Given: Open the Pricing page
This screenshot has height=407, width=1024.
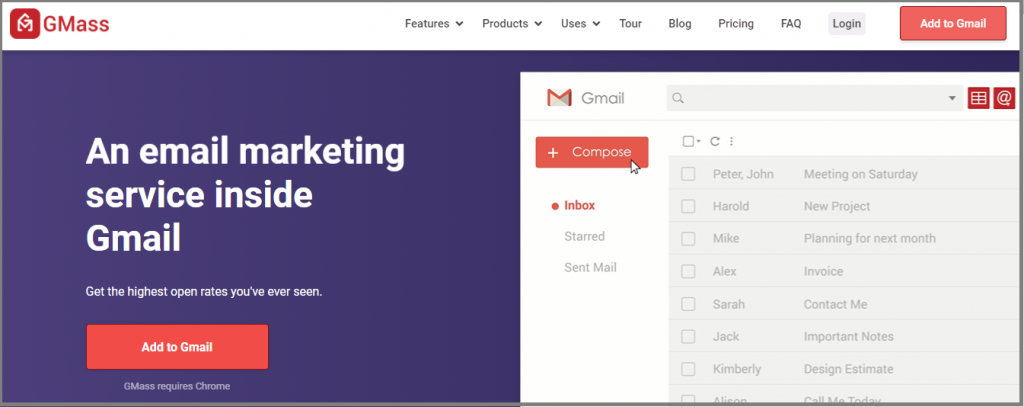Looking at the screenshot, I should pos(736,24).
